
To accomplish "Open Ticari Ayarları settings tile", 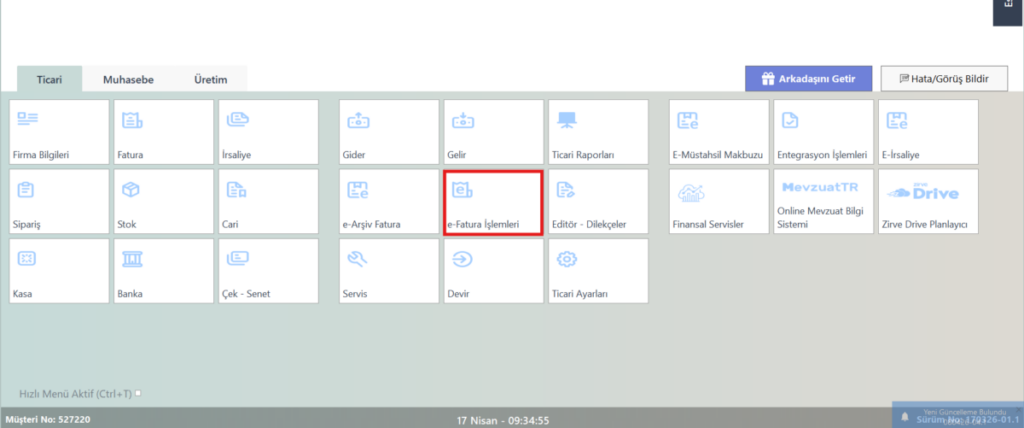I will [598, 271].
